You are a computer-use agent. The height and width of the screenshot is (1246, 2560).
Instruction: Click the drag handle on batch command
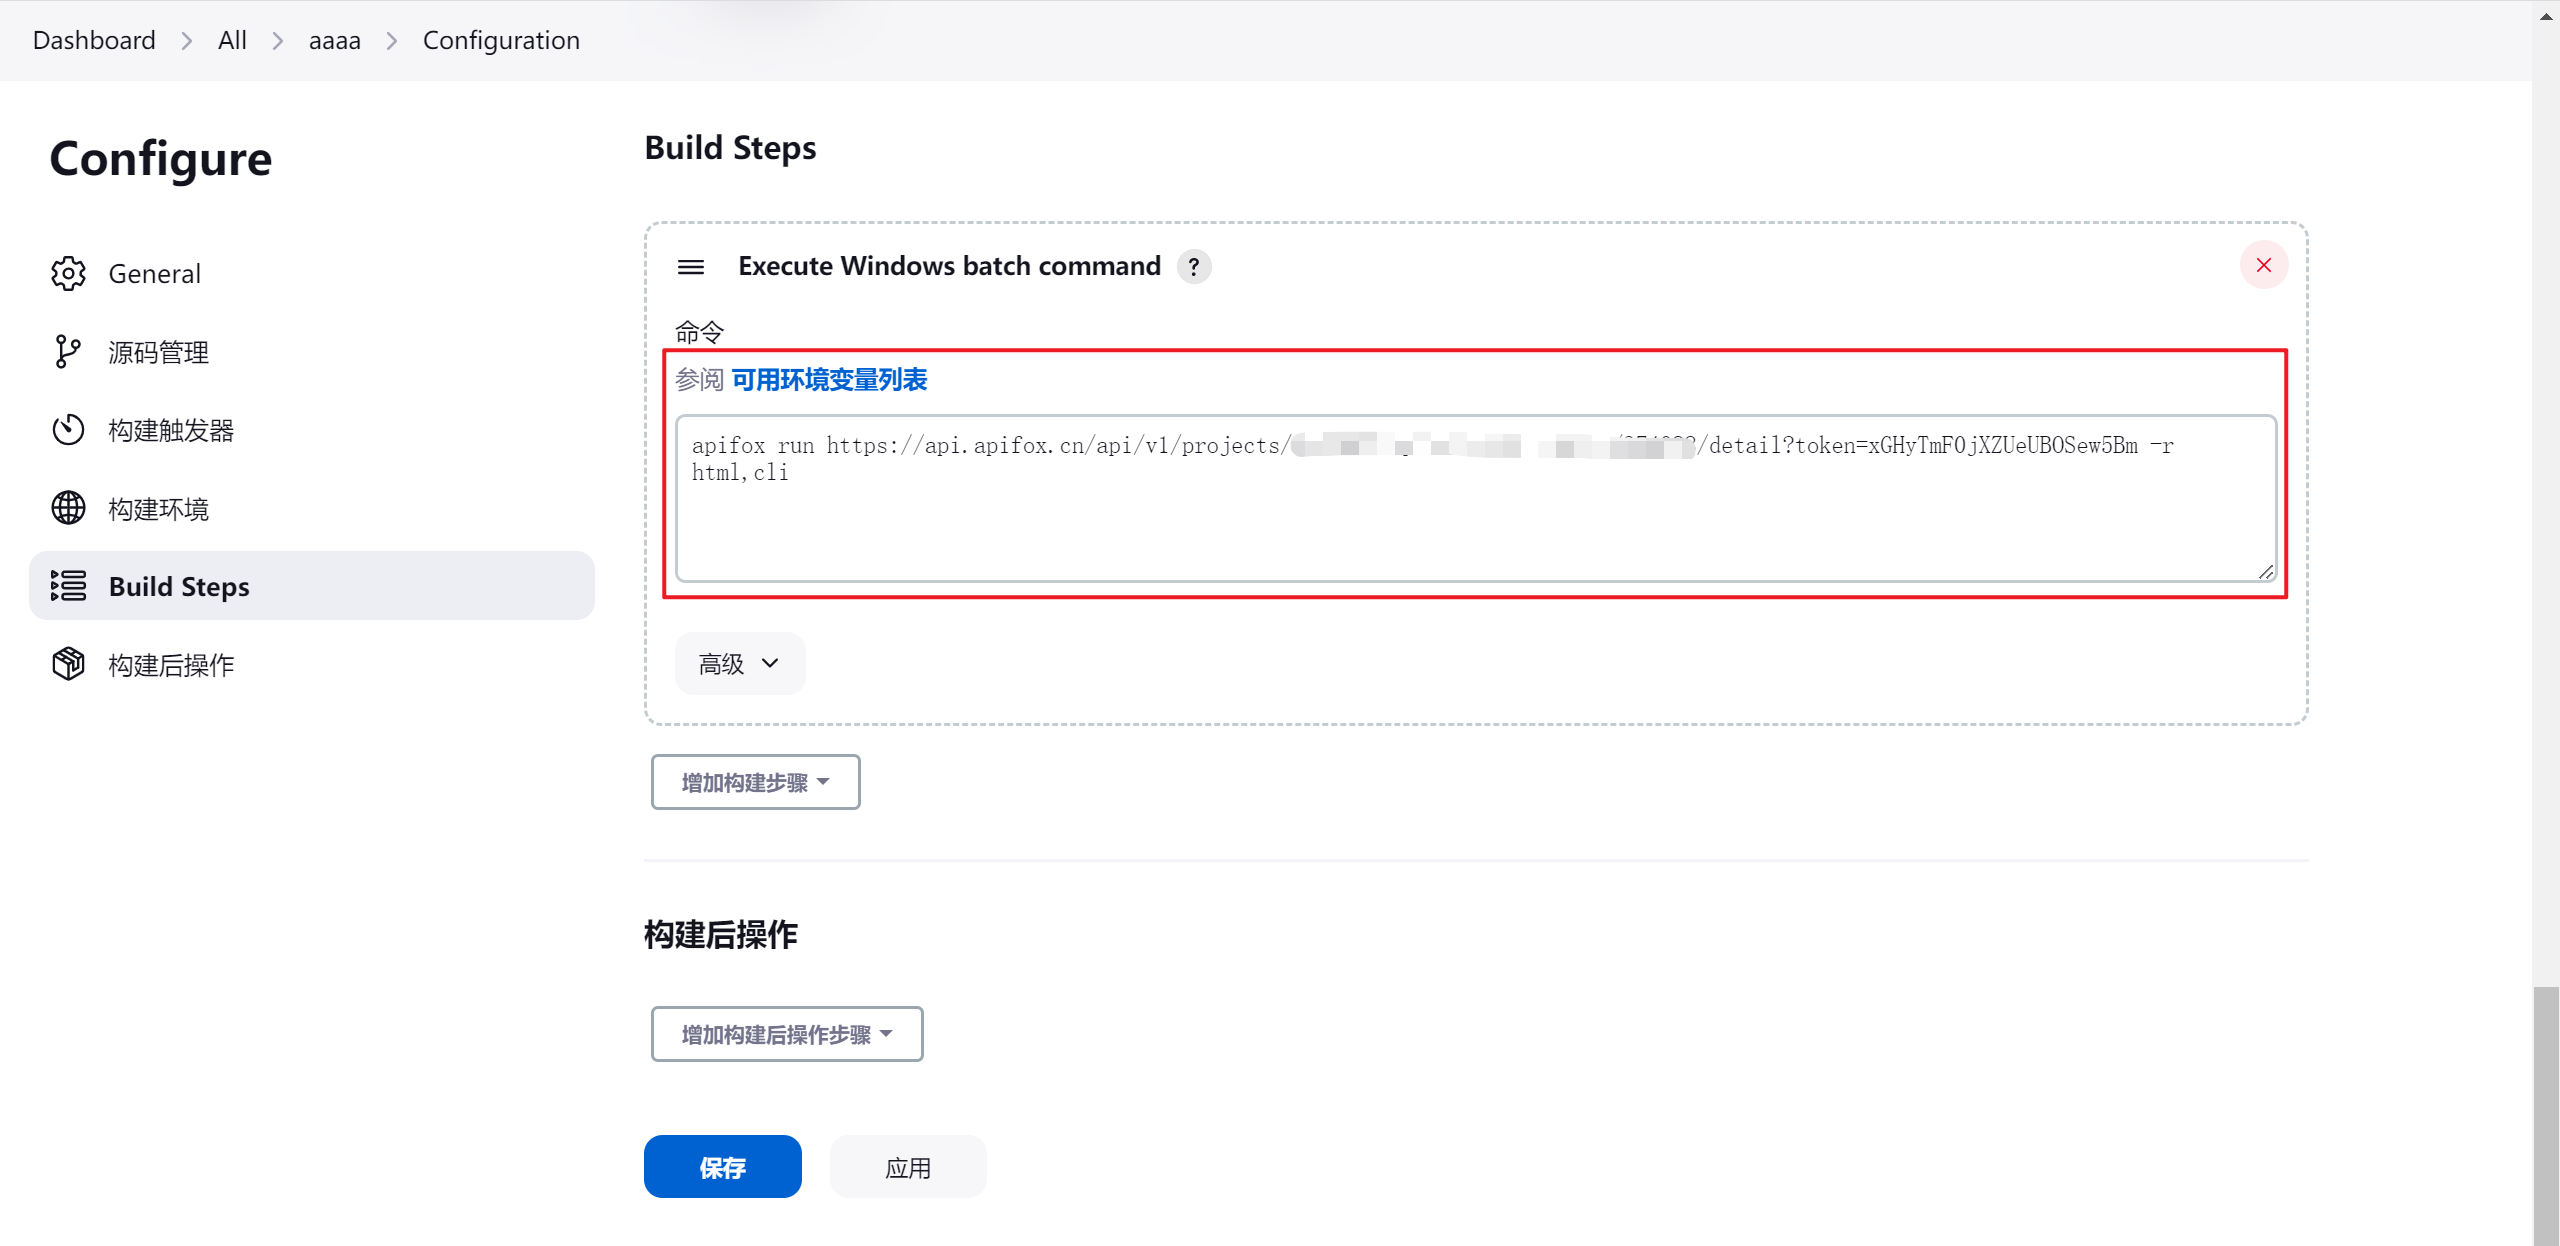point(691,266)
